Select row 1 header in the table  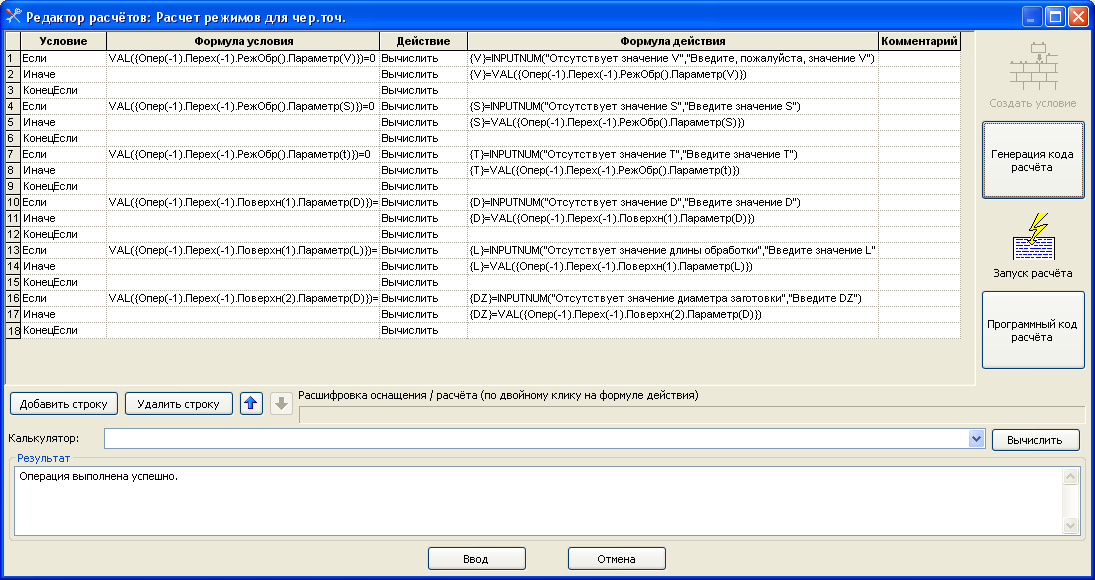click(12, 58)
